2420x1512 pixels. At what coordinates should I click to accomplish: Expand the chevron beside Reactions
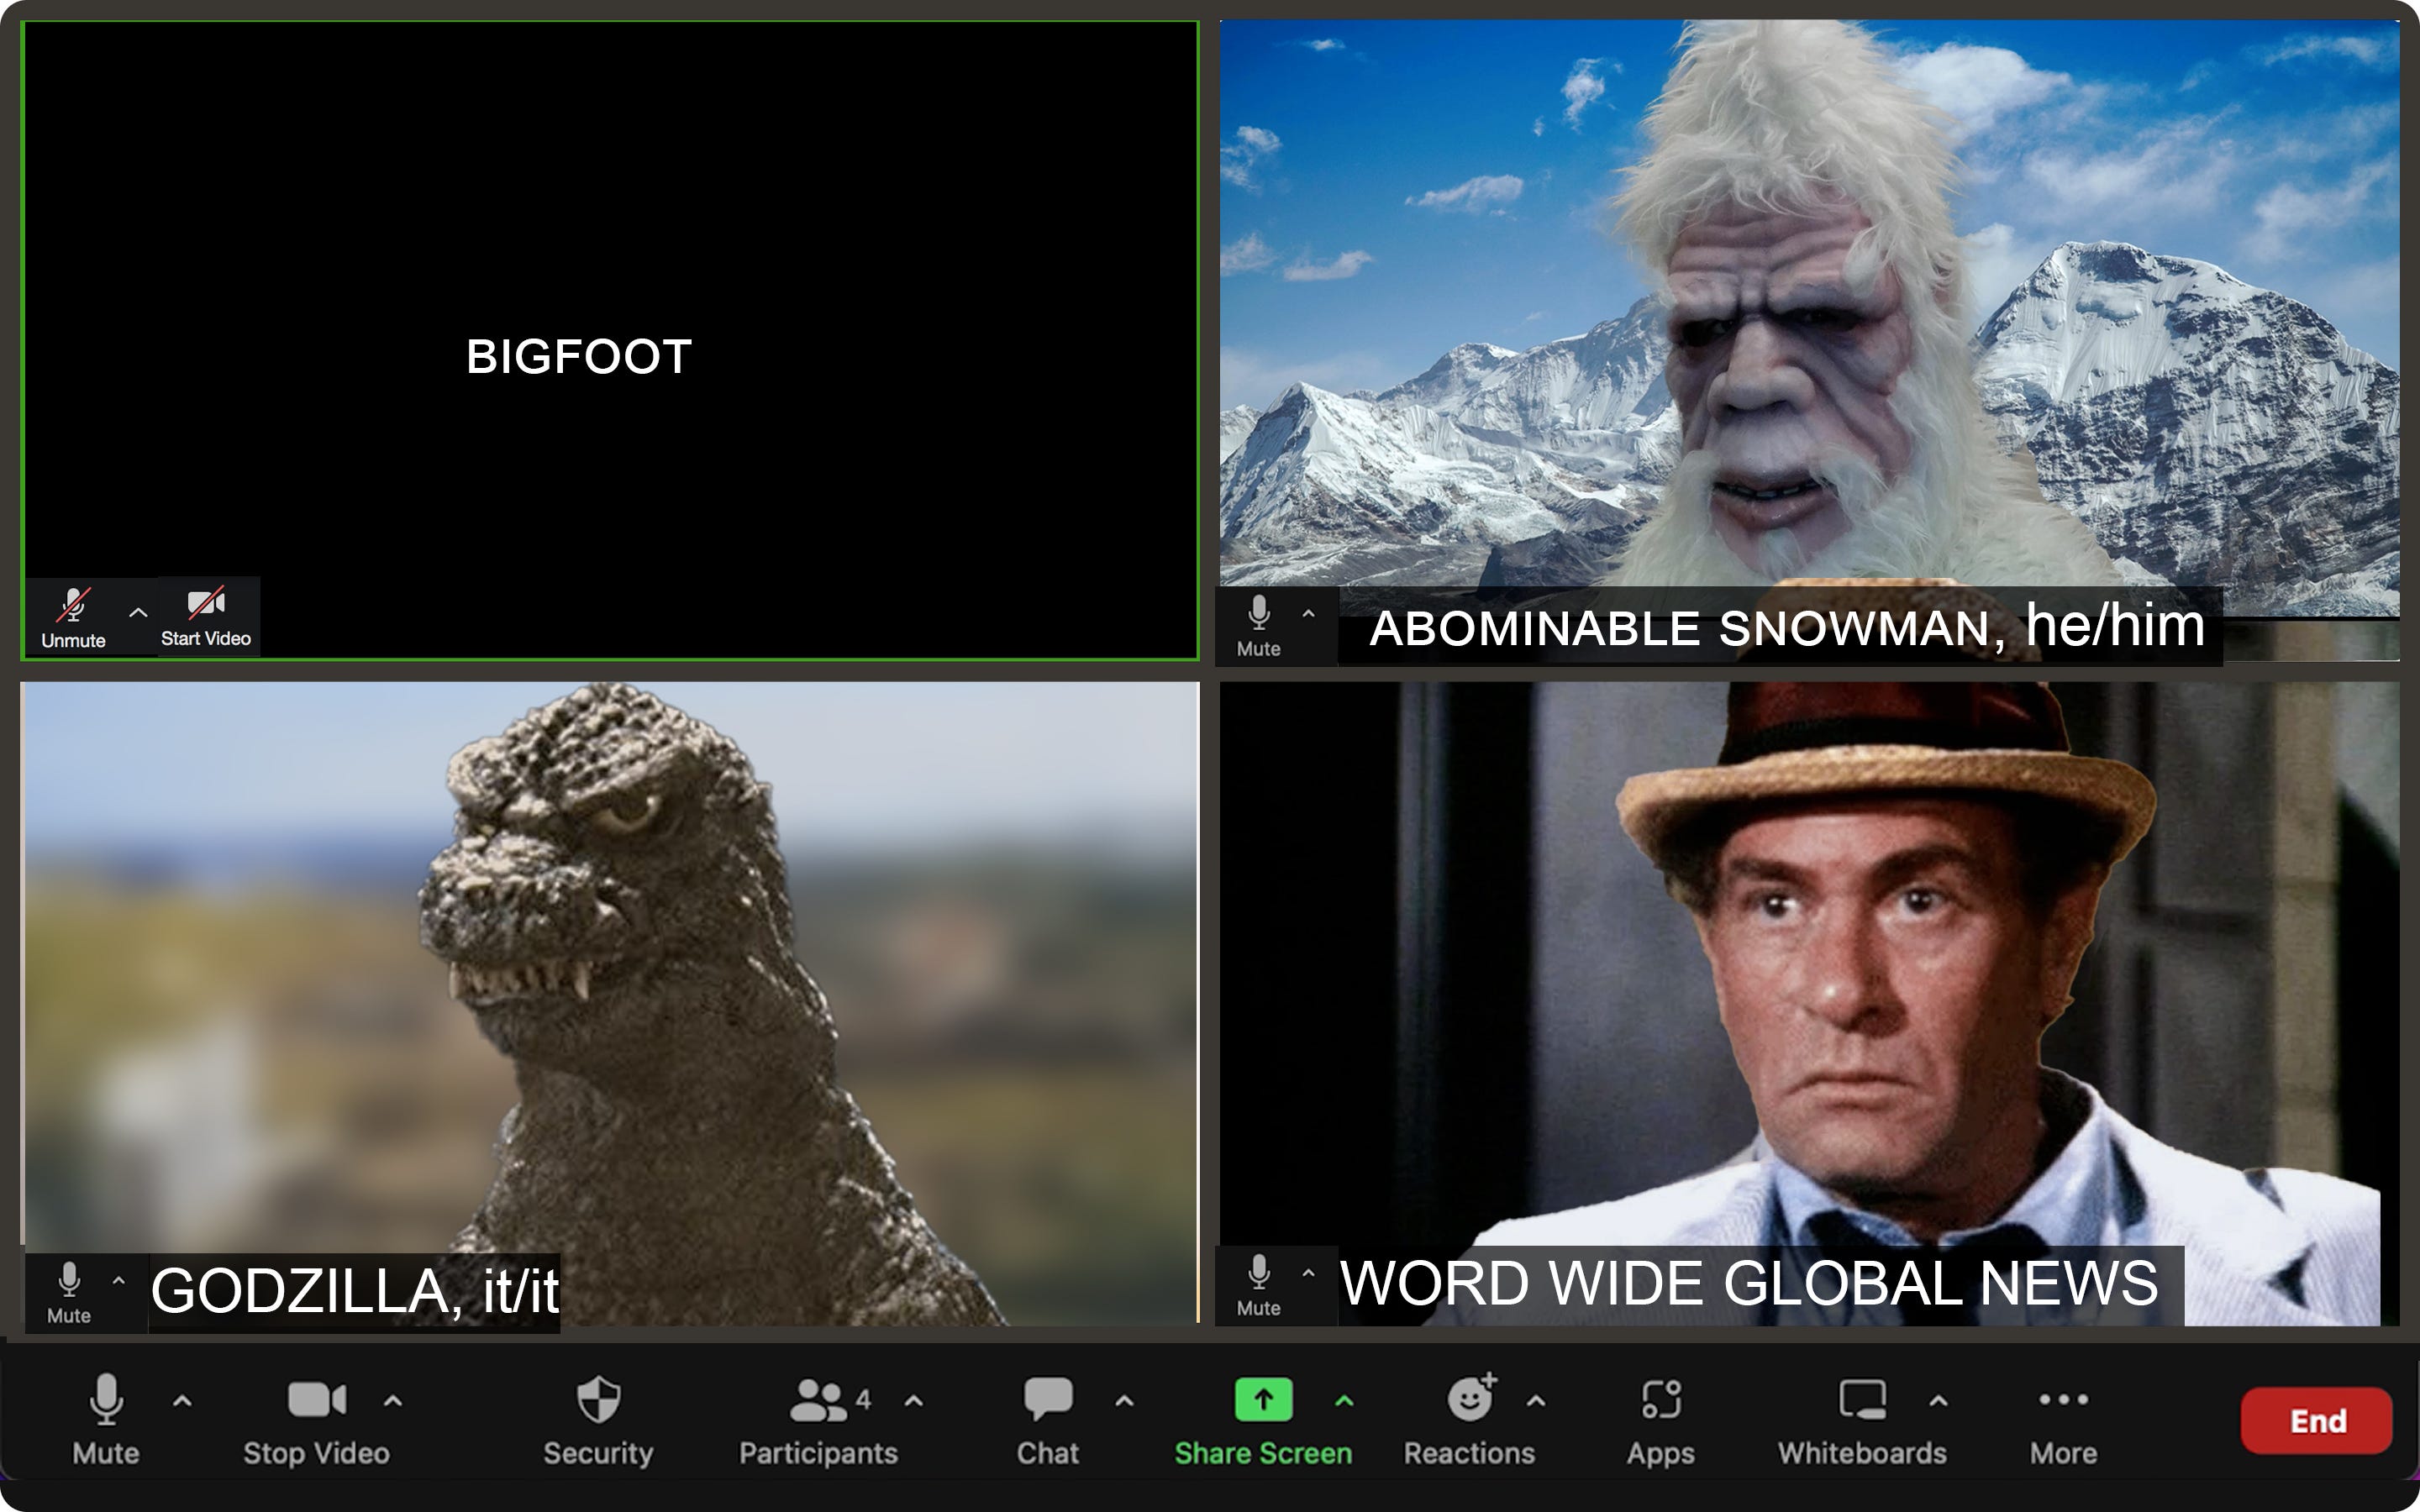coord(1536,1401)
